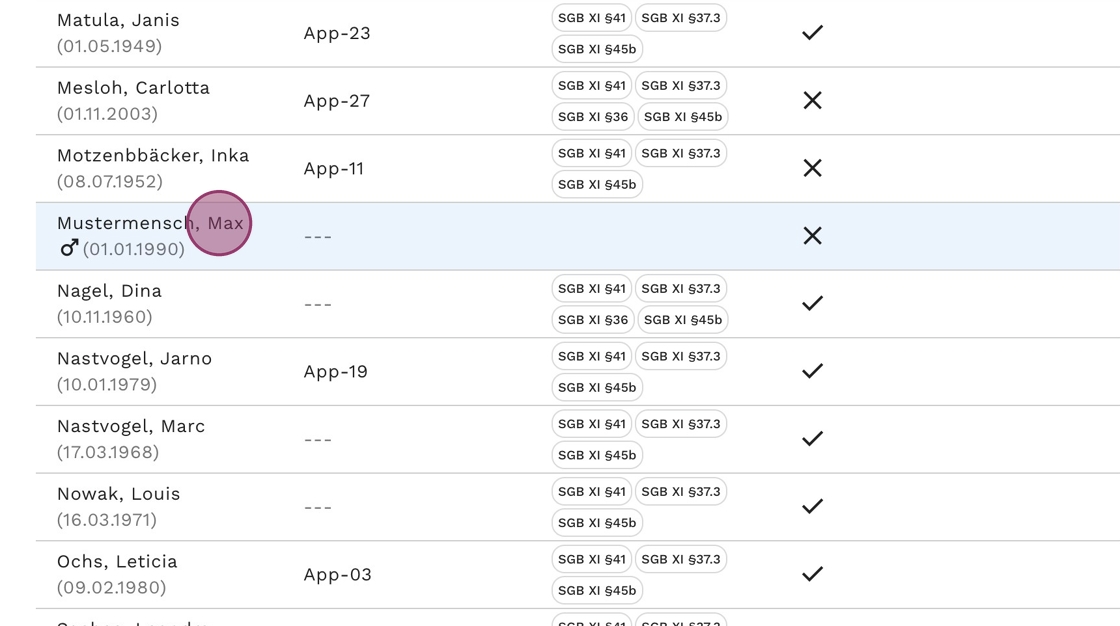Image resolution: width=1120 pixels, height=626 pixels.
Task: Open patient Motzenbbäcker, Inka entry
Action: tap(152, 156)
